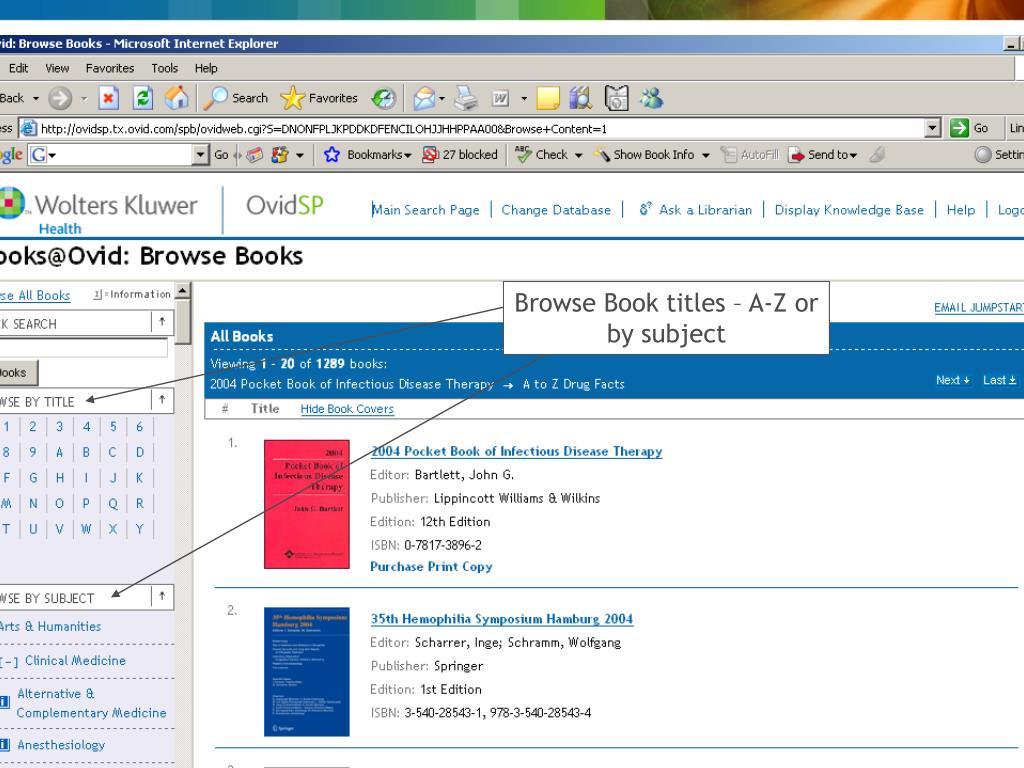Open the Messenger people icon
Screen dimensions: 1024x768
point(651,98)
